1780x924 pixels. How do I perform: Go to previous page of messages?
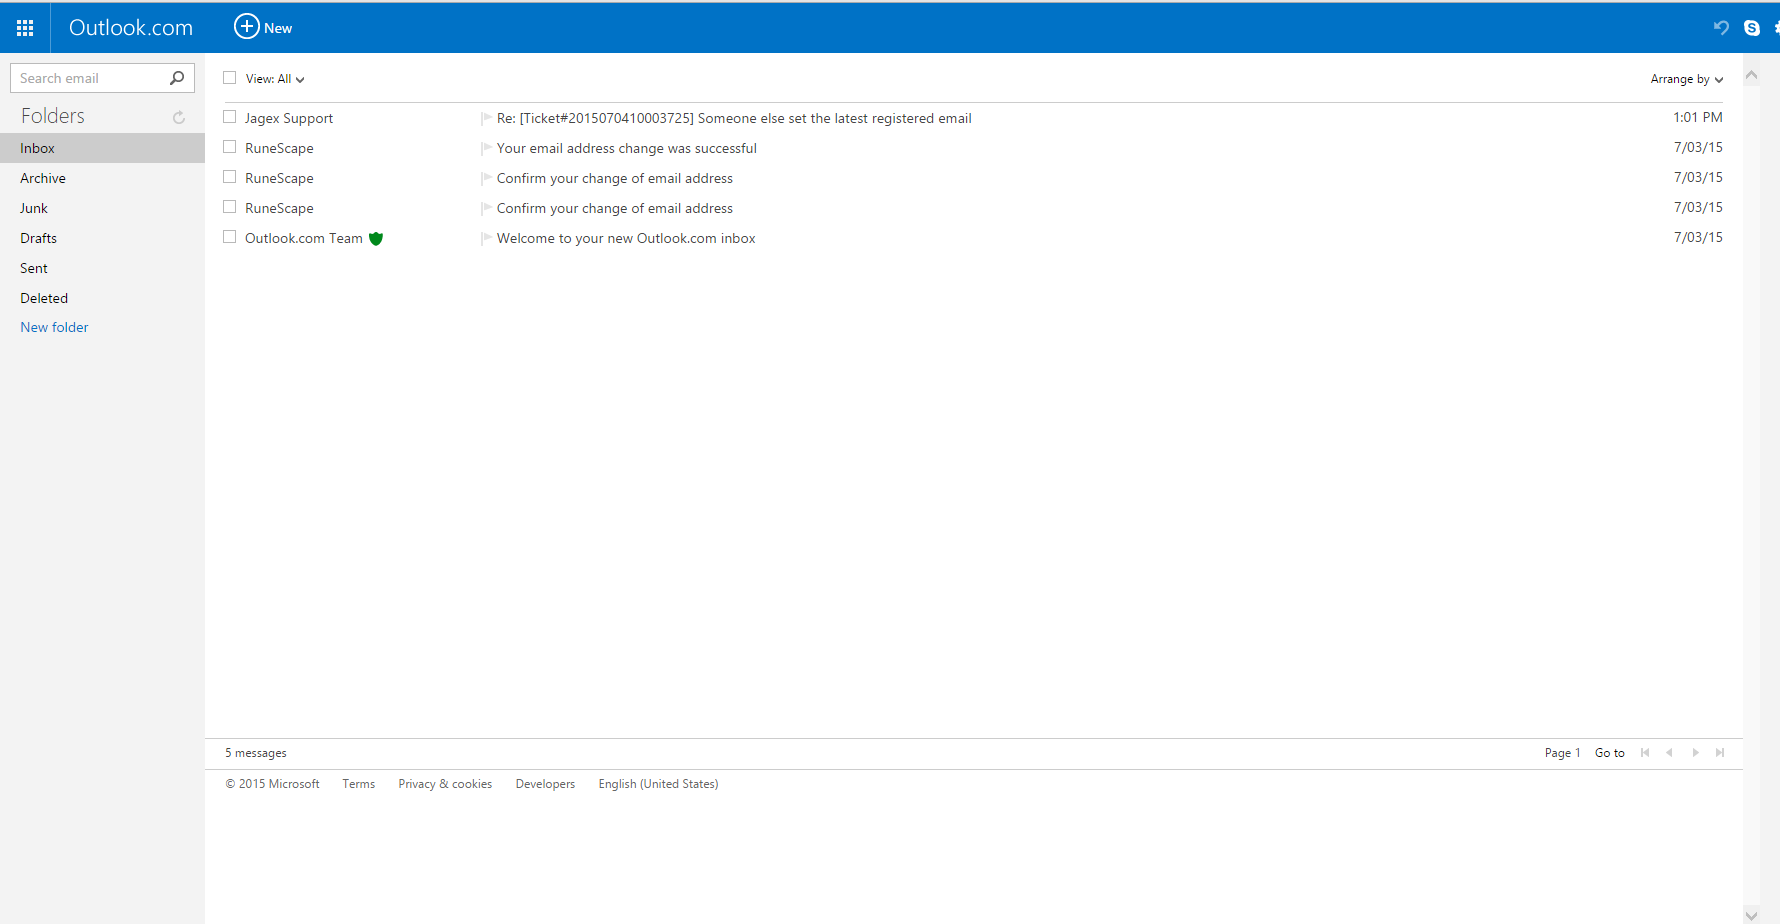click(1669, 753)
